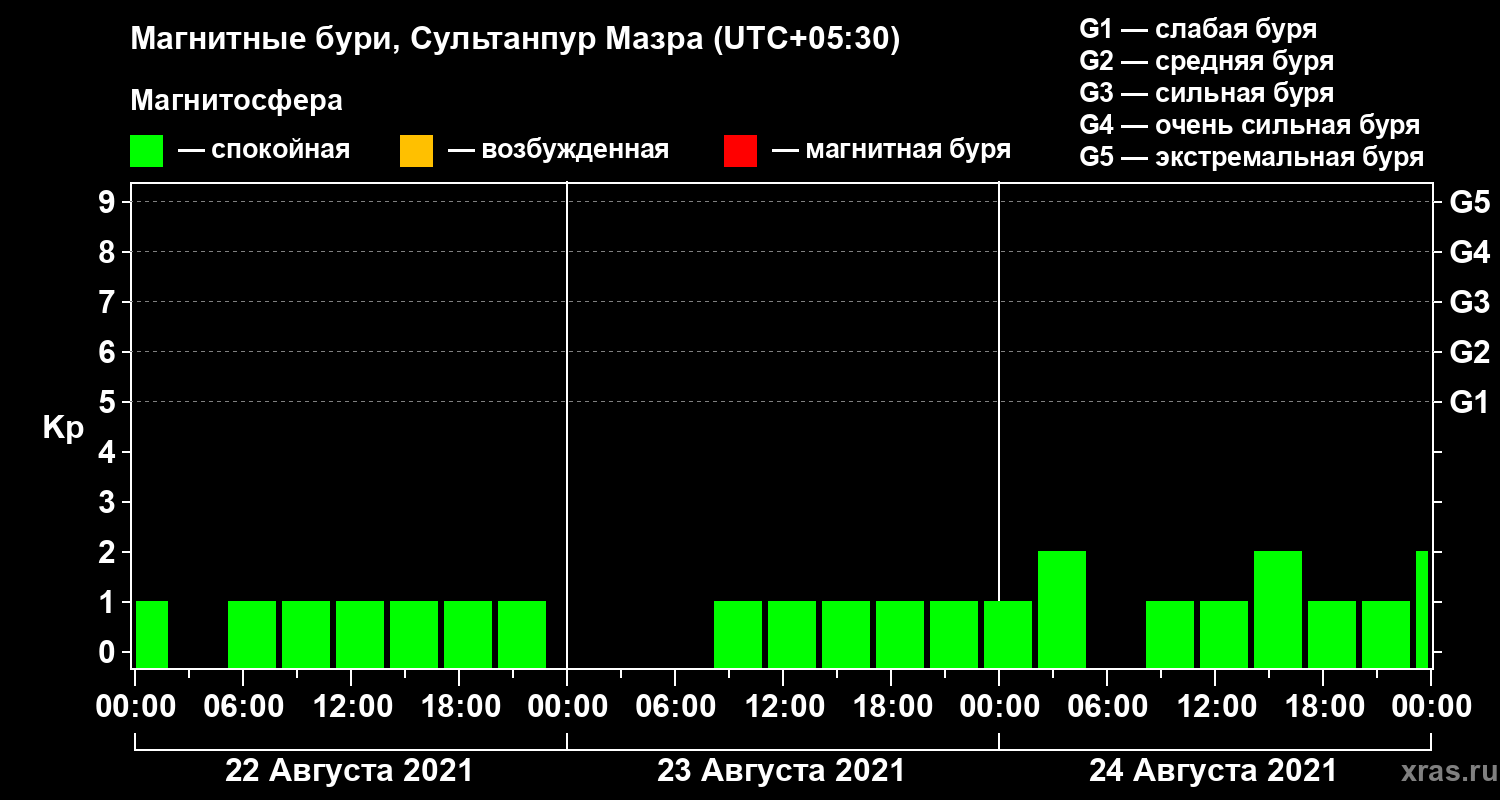This screenshot has height=800, width=1500.
Task: Click the '— возбужденная' legend label
Action: (x=558, y=150)
